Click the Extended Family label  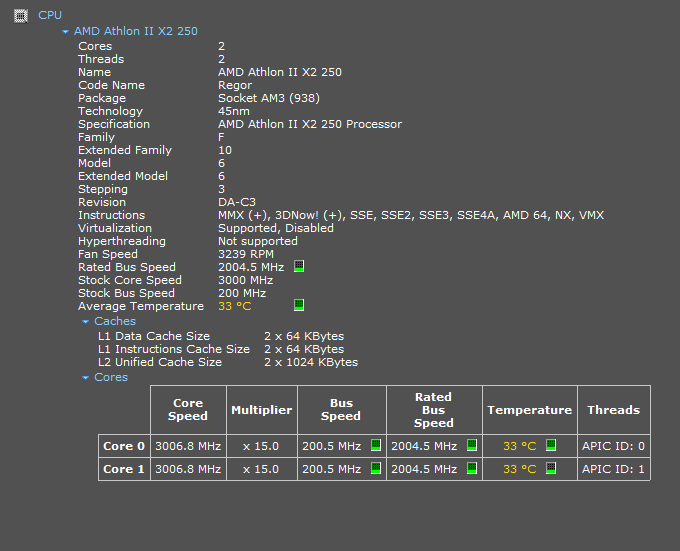click(x=125, y=150)
